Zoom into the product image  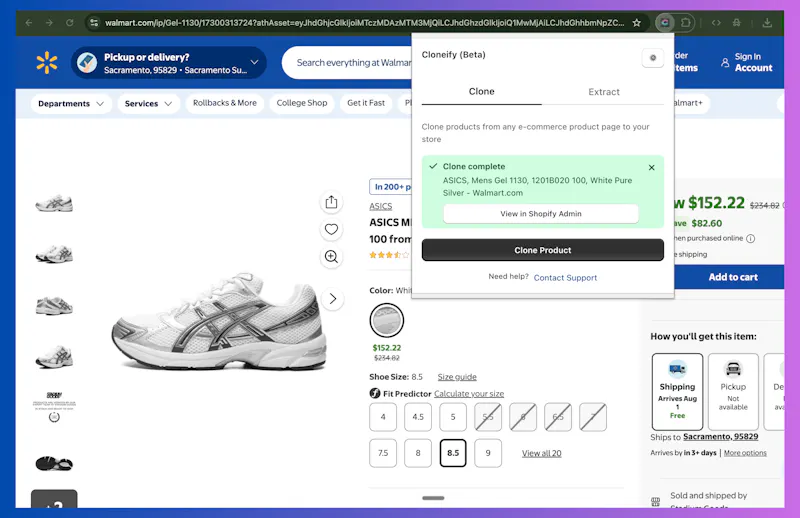pyautogui.click(x=331, y=256)
